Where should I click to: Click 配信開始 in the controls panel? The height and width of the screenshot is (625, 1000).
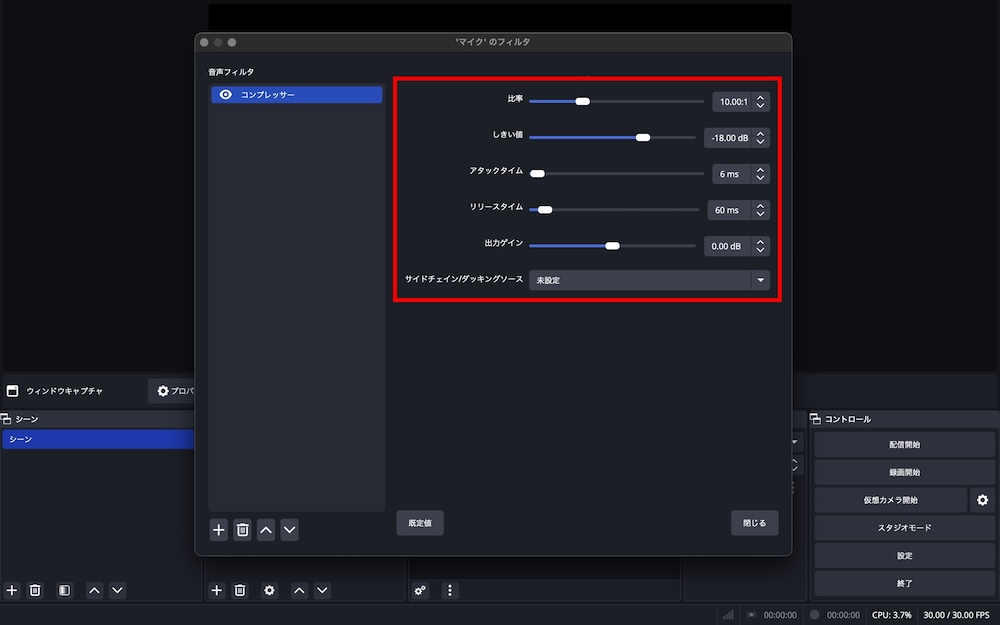pyautogui.click(x=904, y=445)
